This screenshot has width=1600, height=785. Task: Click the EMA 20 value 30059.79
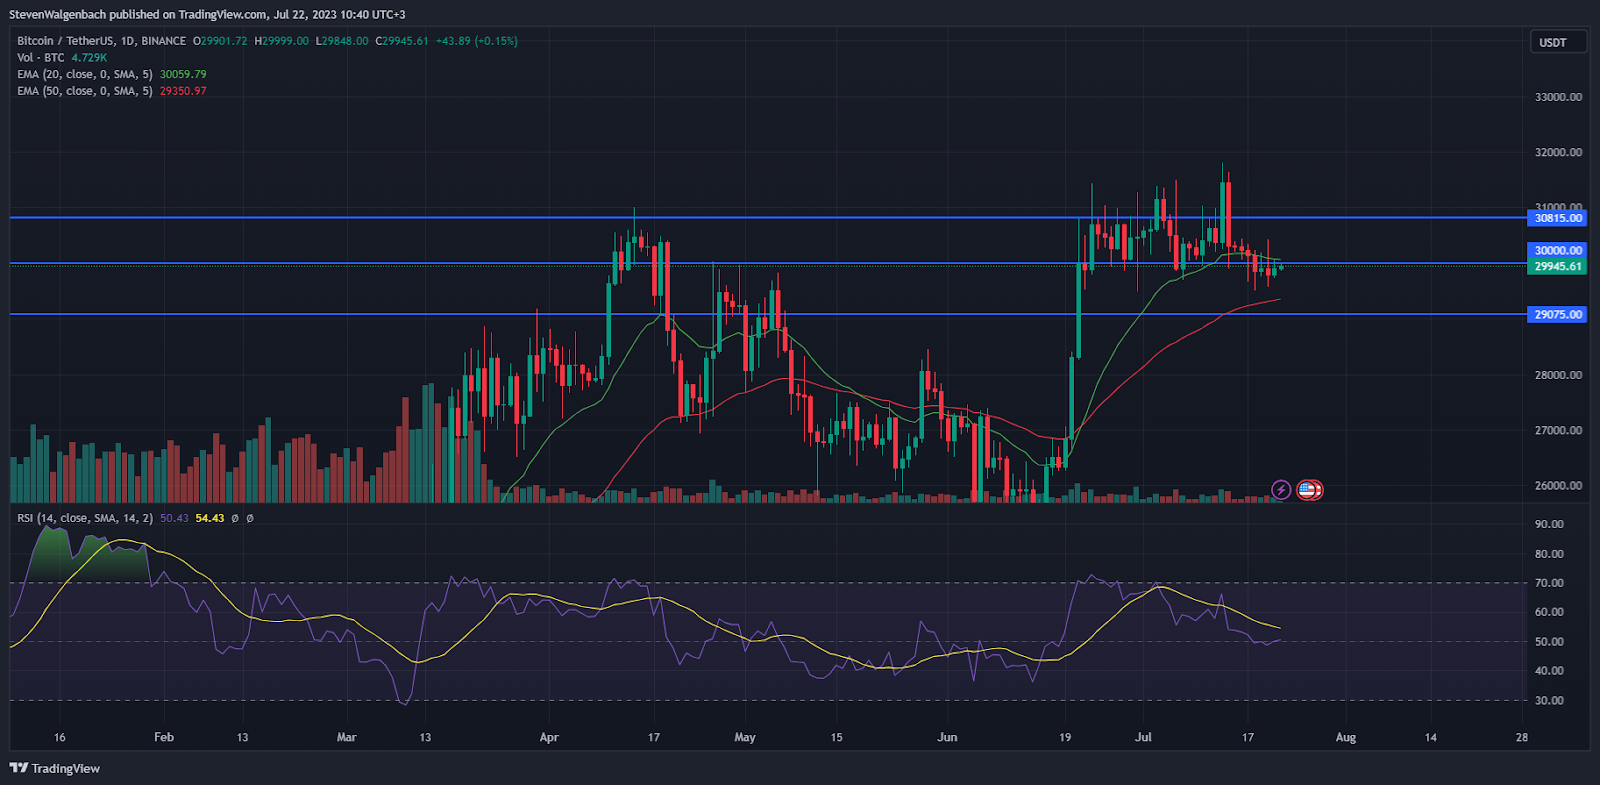coord(183,74)
